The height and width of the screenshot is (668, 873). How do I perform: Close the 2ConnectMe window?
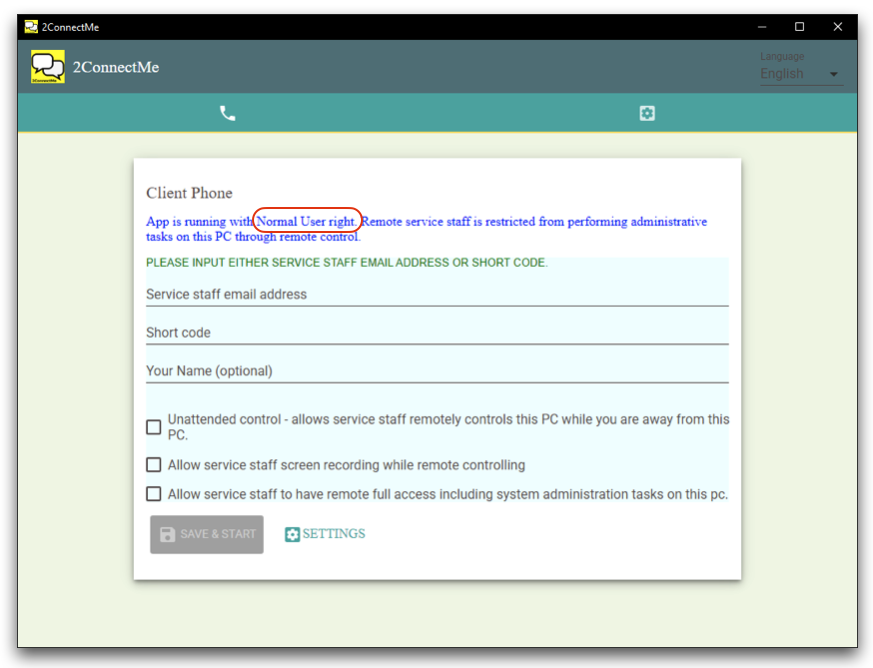[837, 27]
